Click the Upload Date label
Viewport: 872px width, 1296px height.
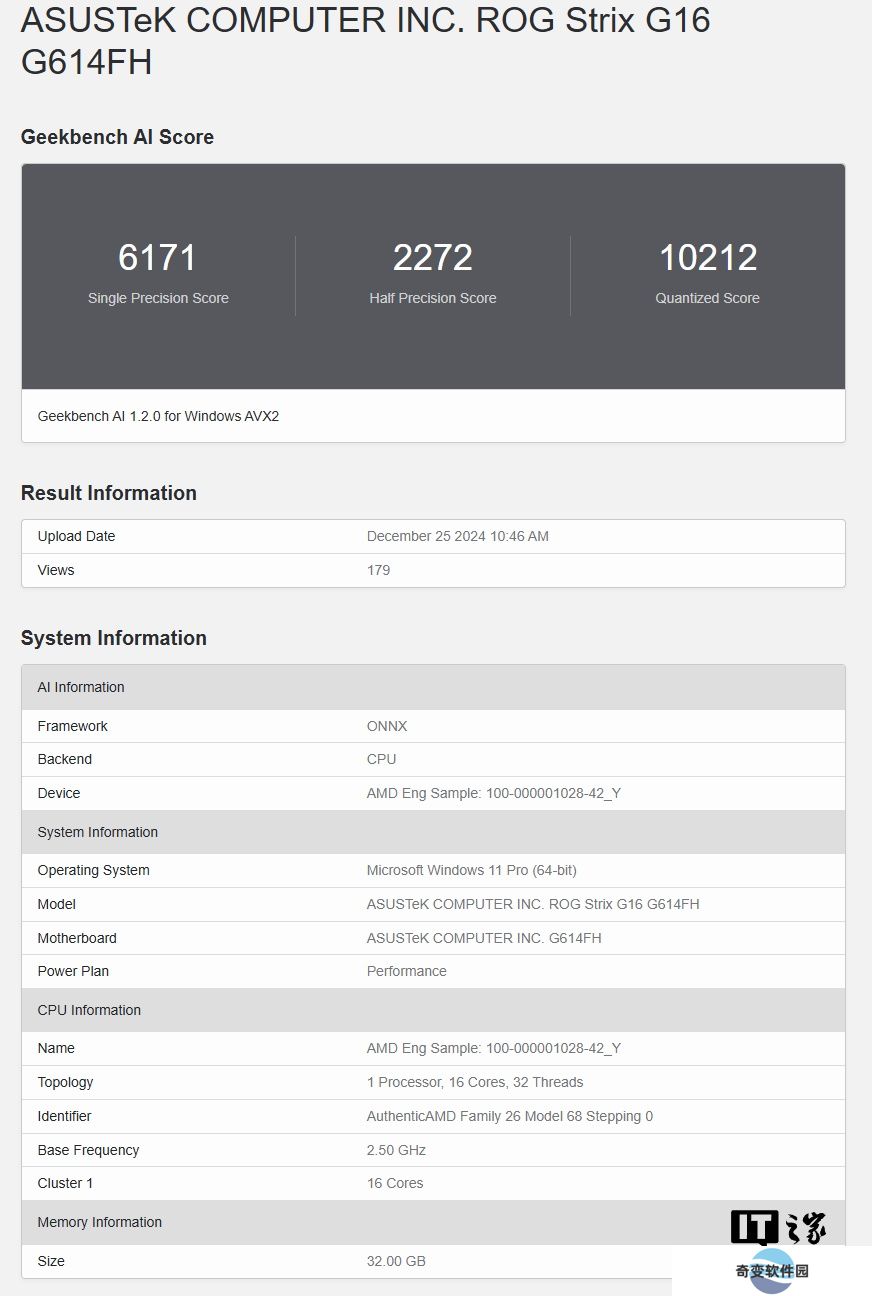click(76, 536)
